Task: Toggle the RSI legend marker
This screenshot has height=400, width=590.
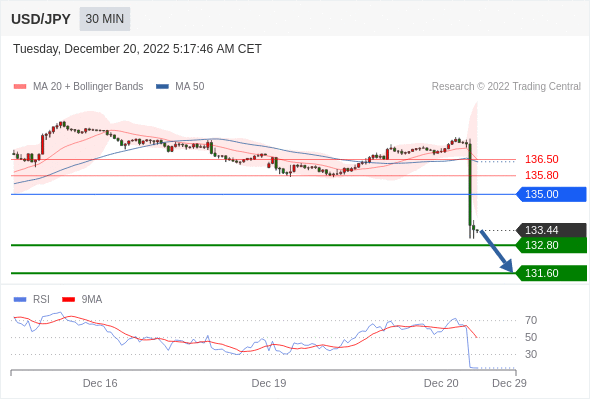Action: pos(20,300)
